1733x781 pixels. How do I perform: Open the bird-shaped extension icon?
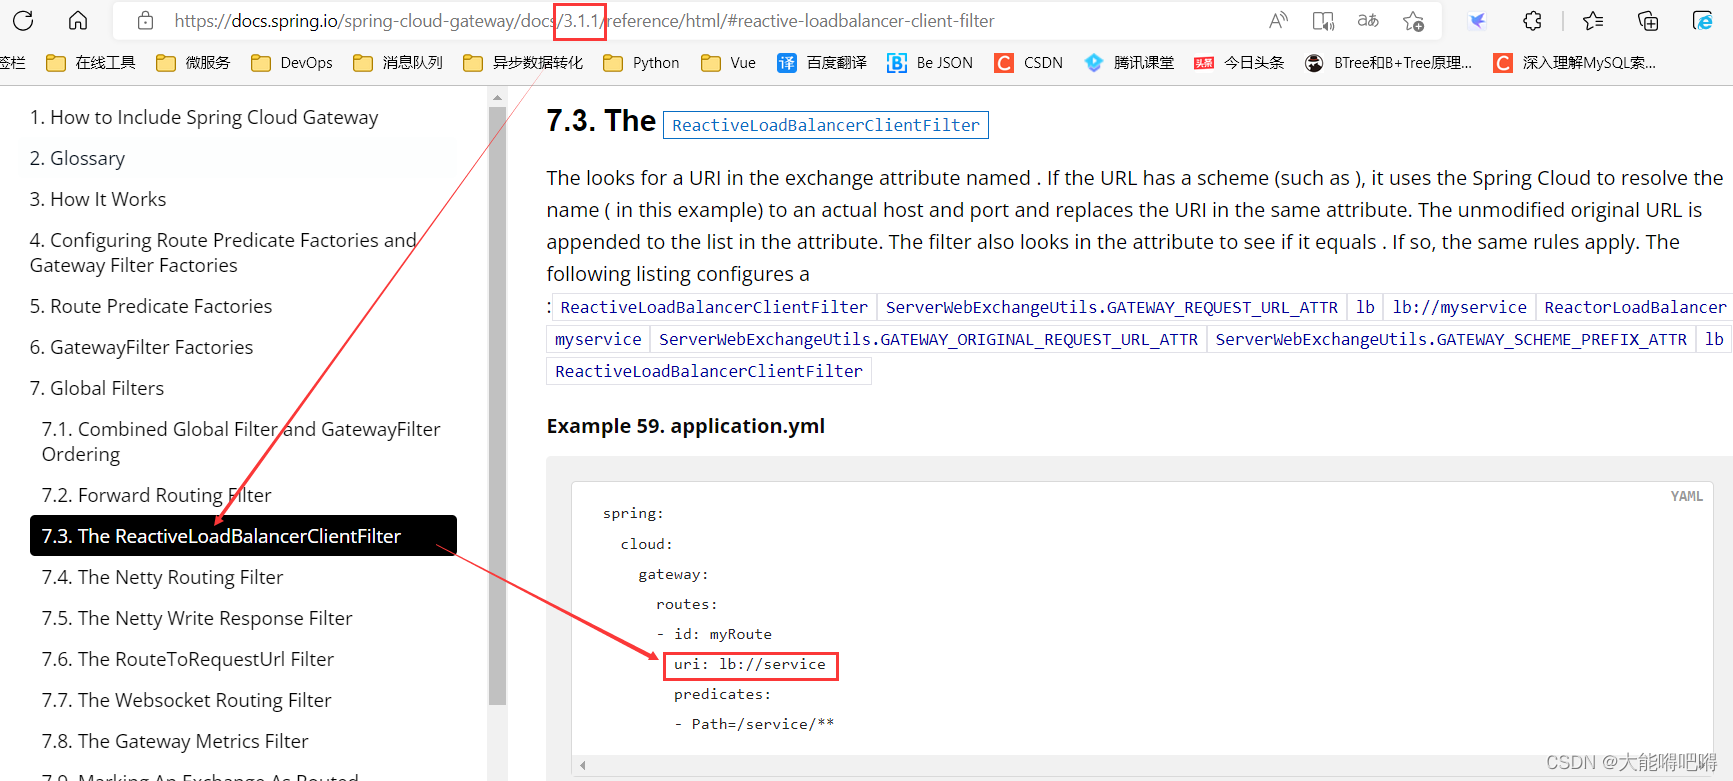[x=1477, y=20]
